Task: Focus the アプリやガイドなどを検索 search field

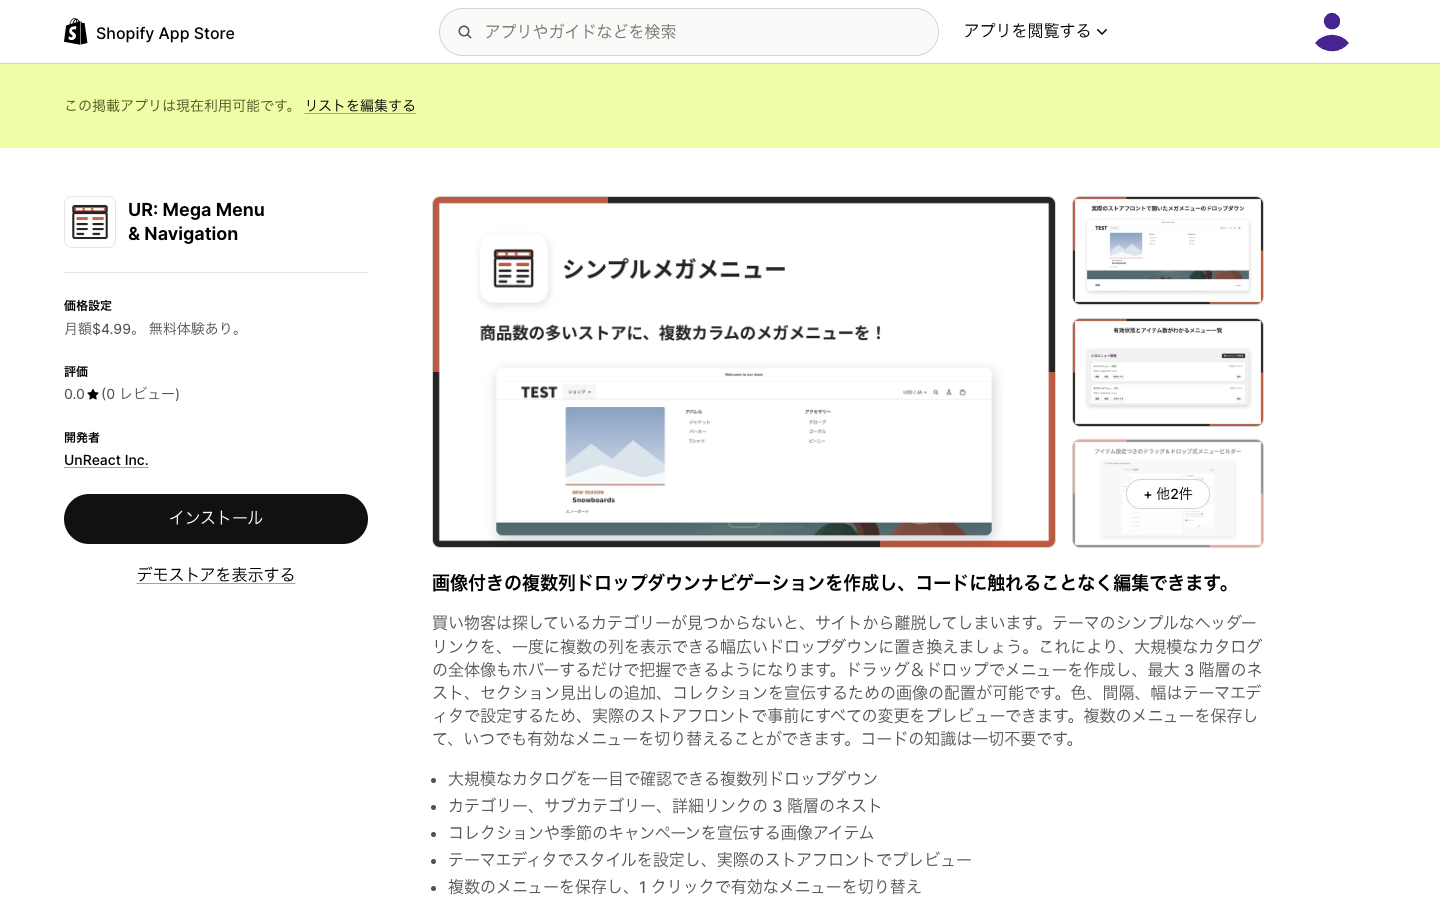Action: [x=688, y=32]
